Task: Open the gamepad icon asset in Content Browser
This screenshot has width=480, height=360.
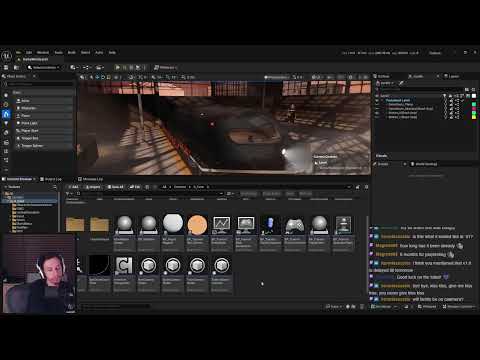Action: 295,224
